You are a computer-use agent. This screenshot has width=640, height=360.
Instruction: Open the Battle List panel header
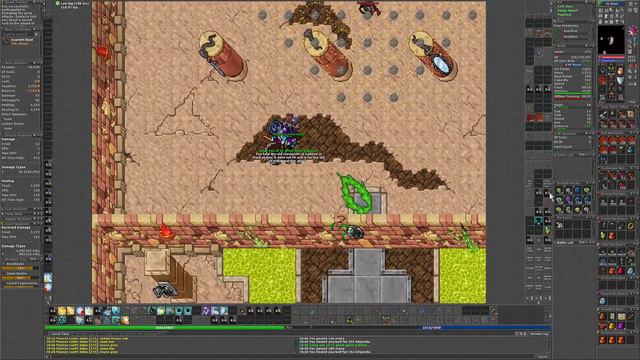click(574, 242)
